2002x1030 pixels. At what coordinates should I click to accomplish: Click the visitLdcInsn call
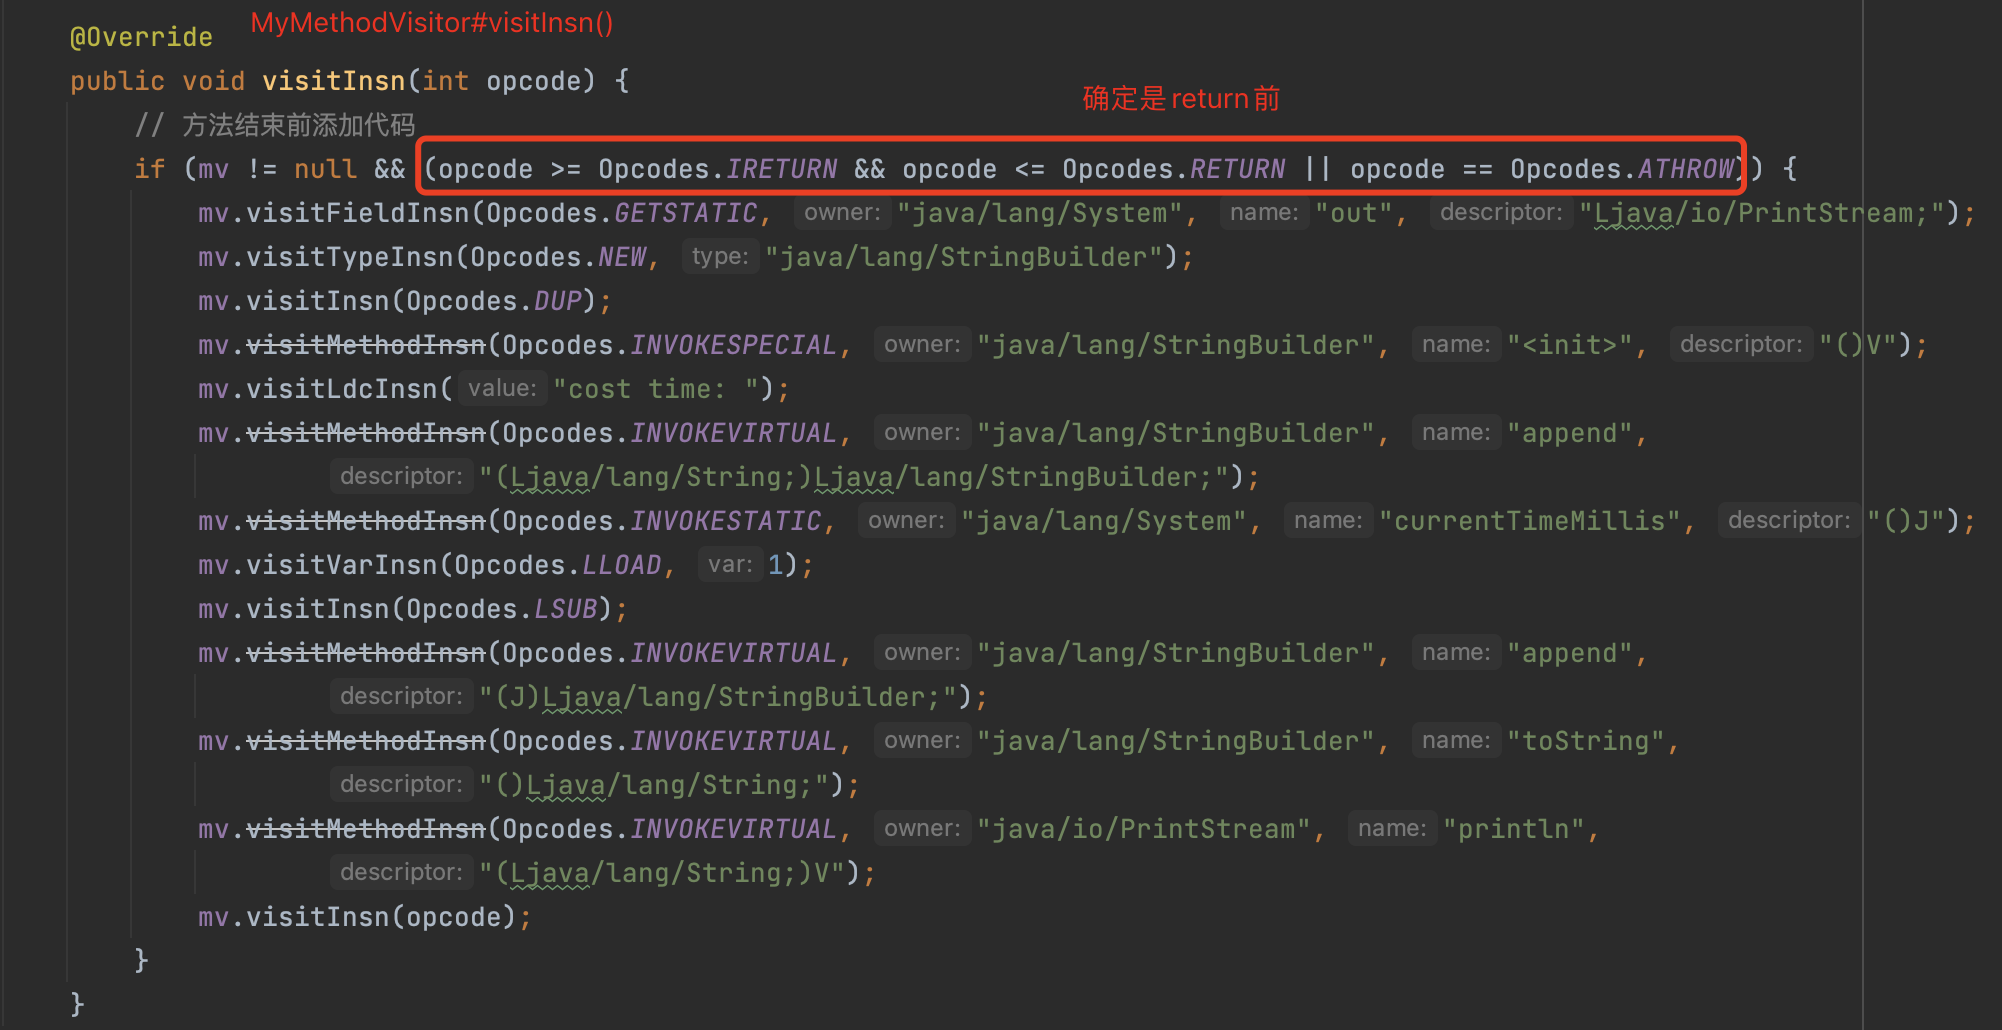click(342, 389)
